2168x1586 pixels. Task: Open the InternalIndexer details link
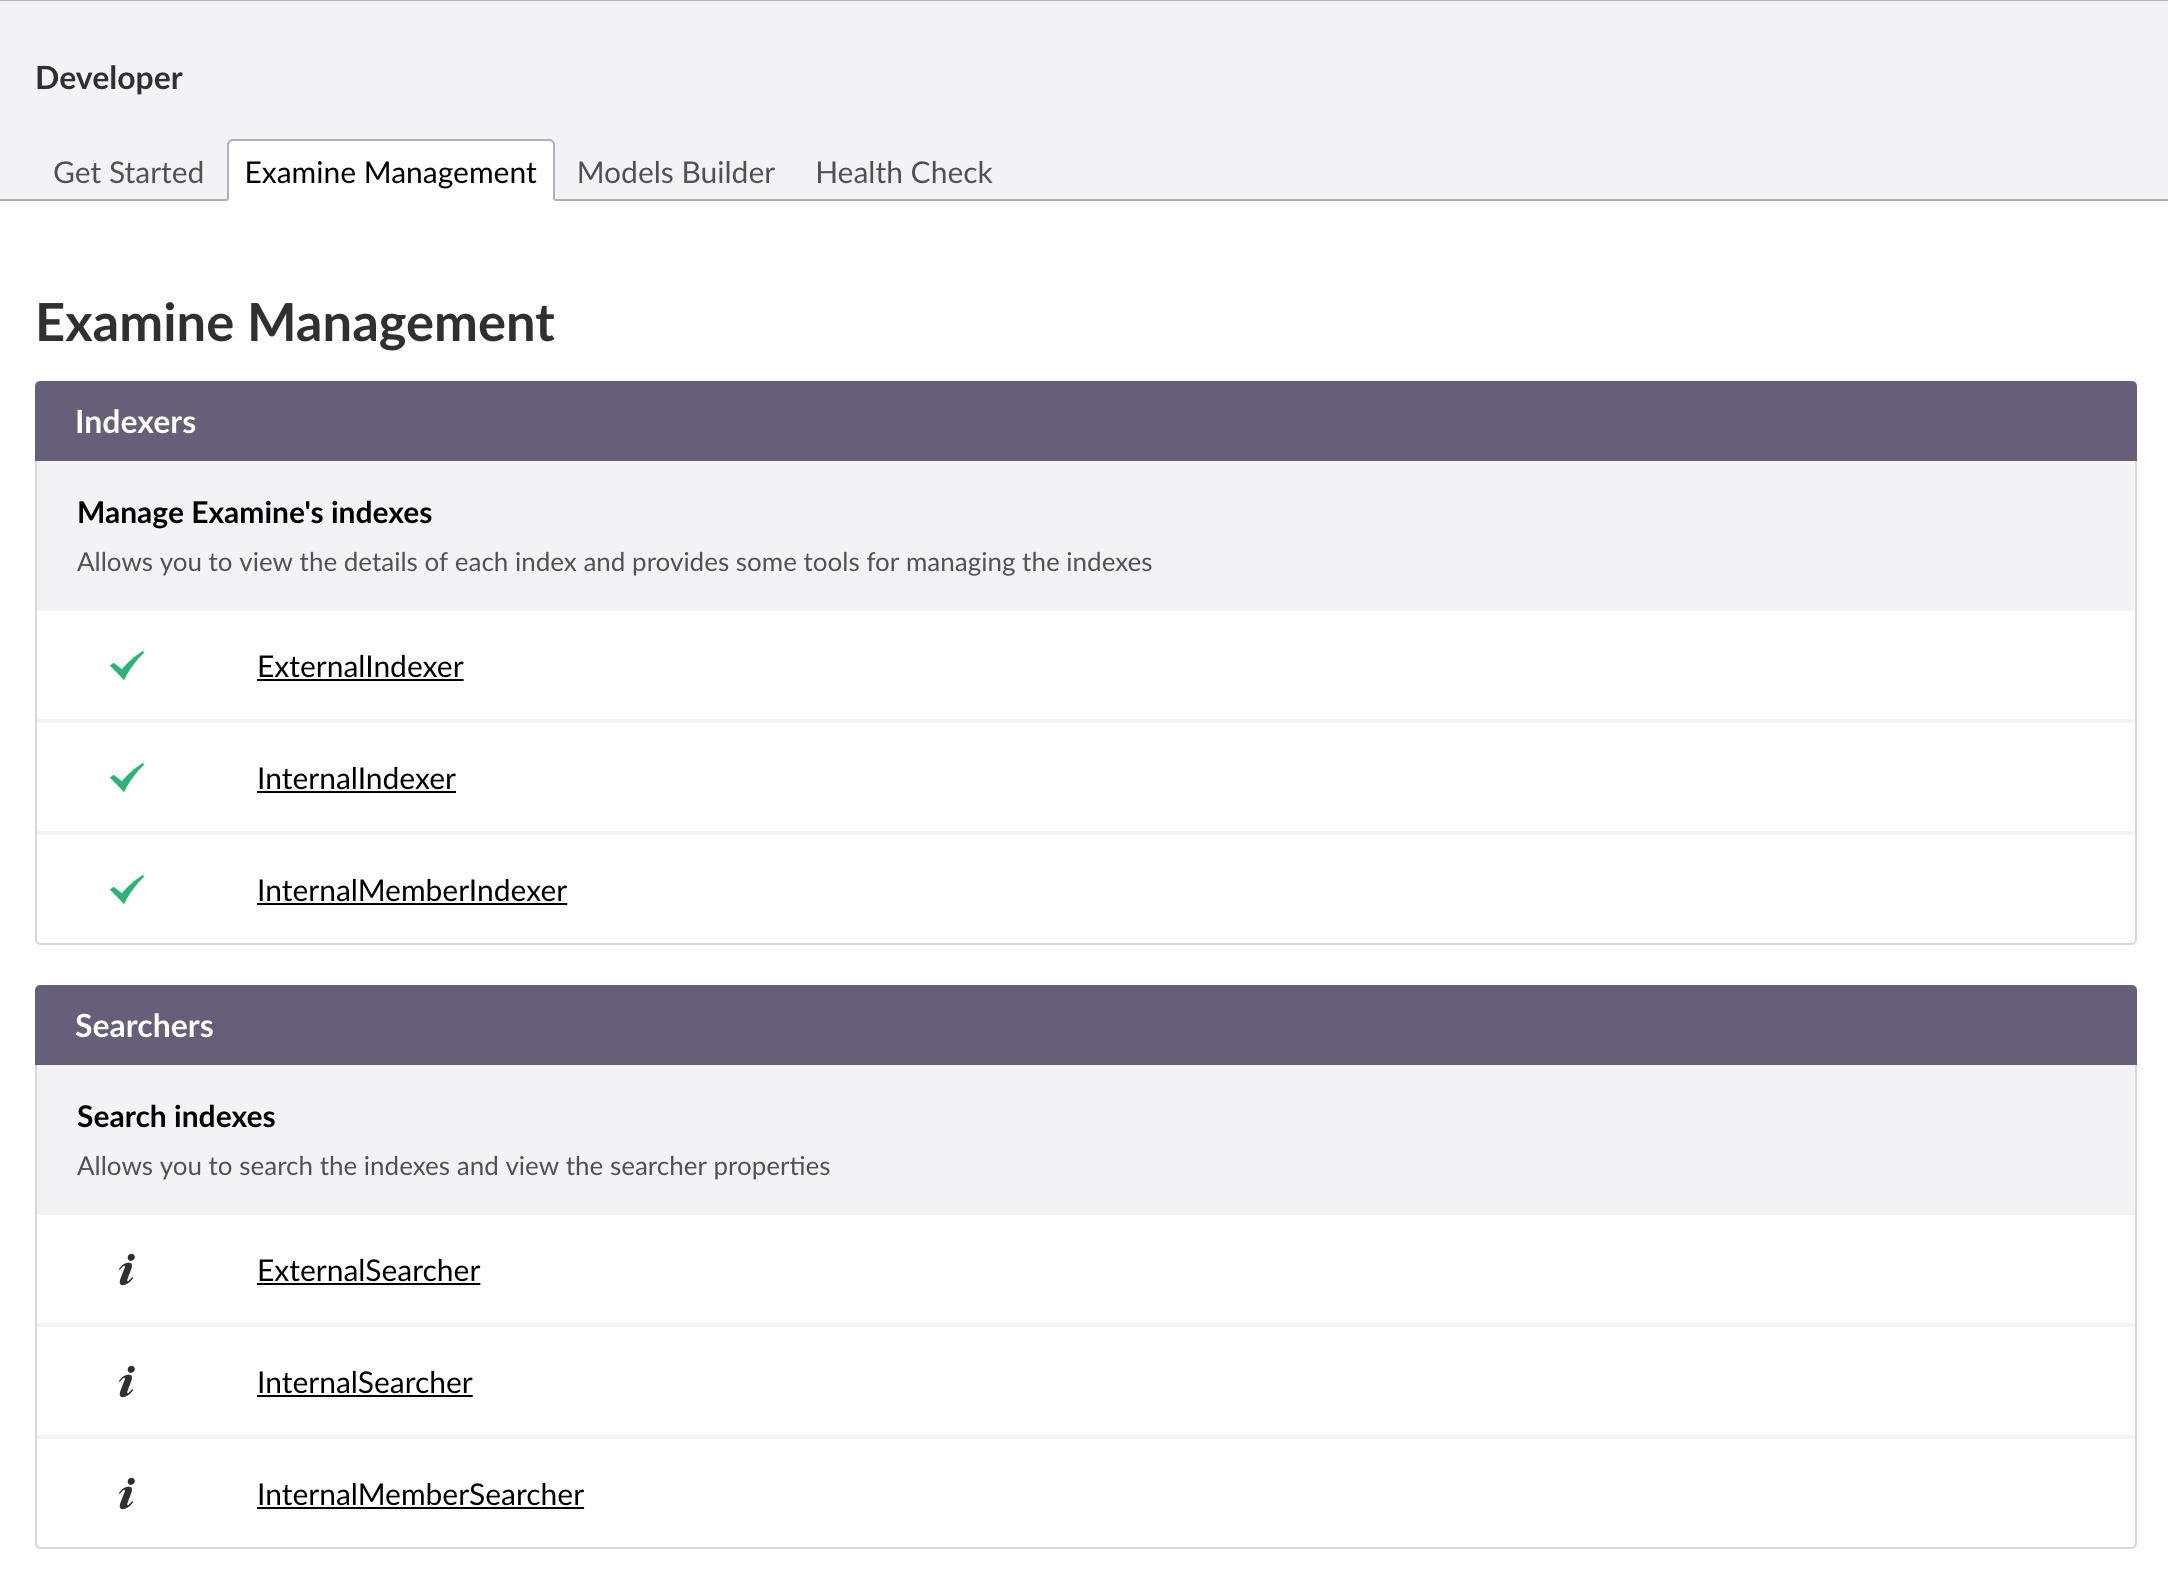pyautogui.click(x=356, y=778)
